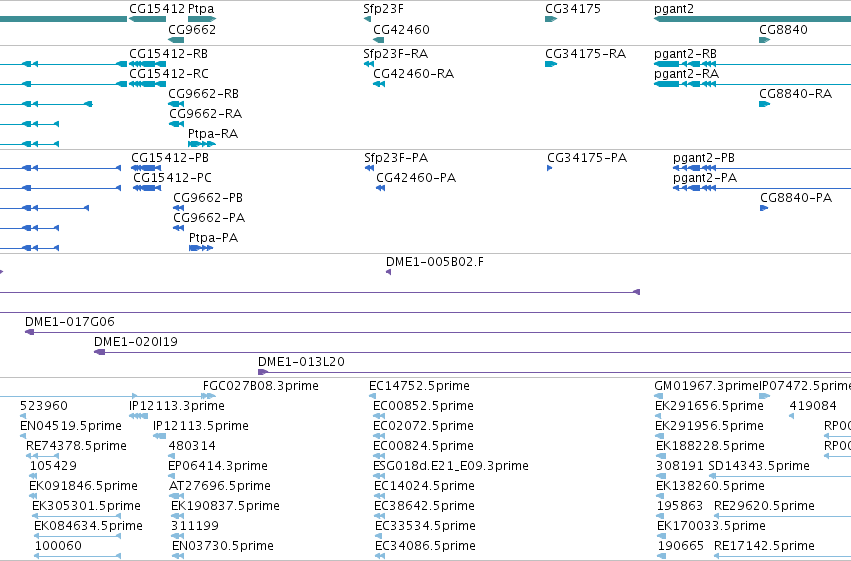Viewport: 851px width, 561px height.
Task: Select EST IP12113.3prime
Action: pos(177,406)
